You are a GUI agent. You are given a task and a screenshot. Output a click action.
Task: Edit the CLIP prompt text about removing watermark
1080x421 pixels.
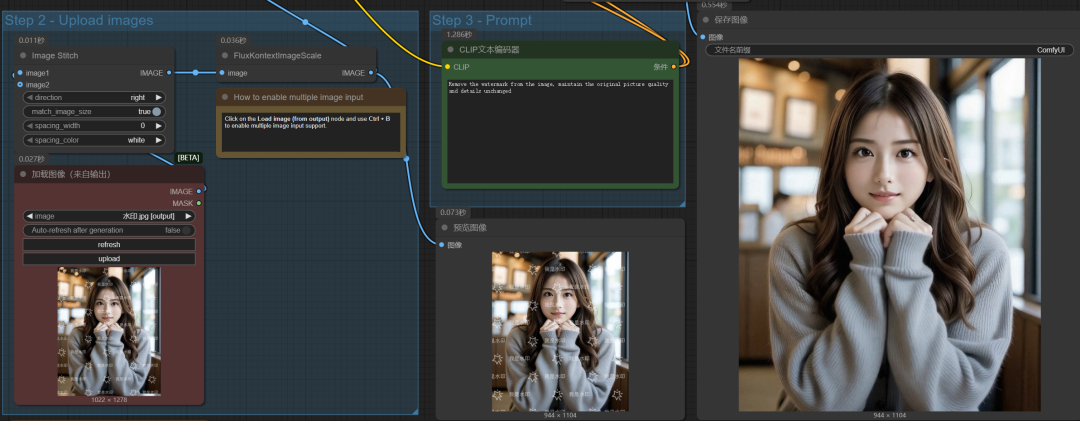pyautogui.click(x=560, y=131)
